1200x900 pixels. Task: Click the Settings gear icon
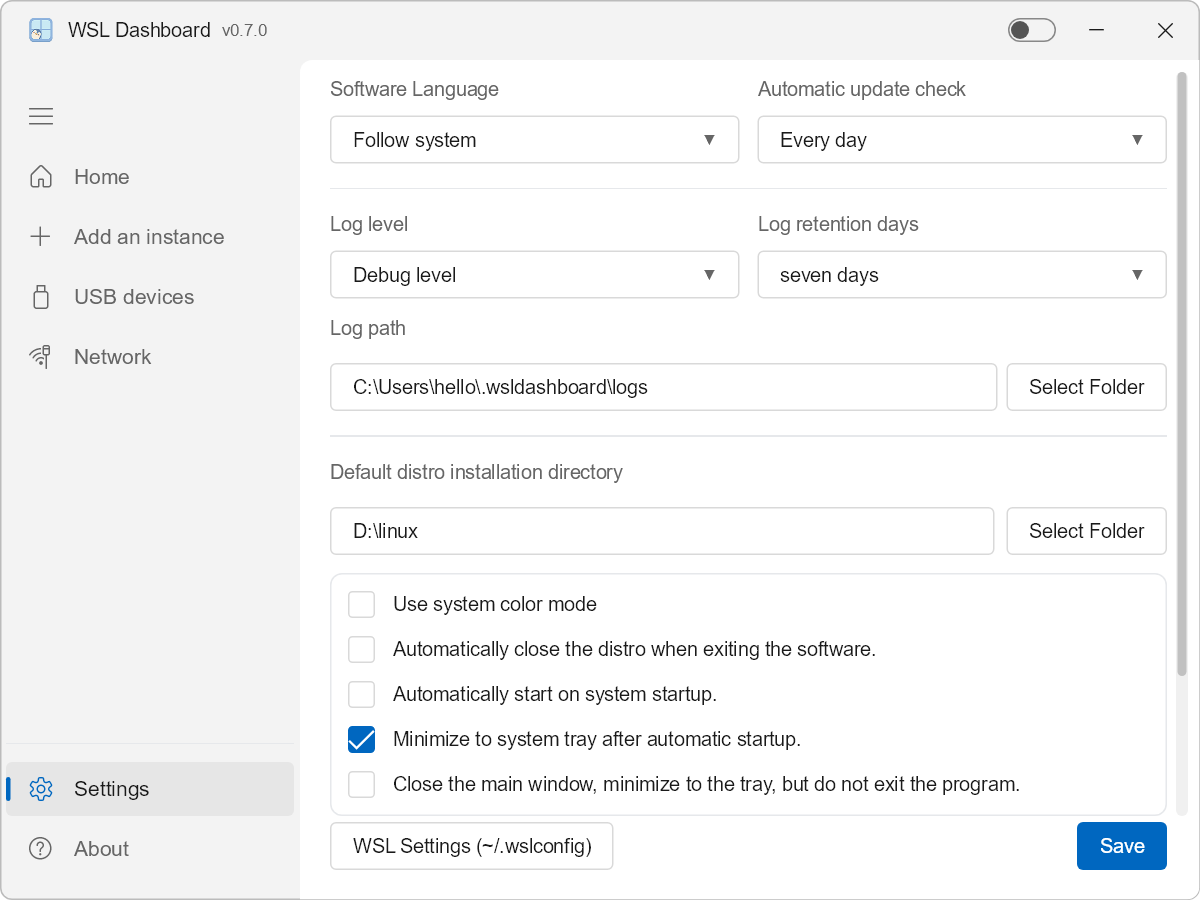pos(40,789)
